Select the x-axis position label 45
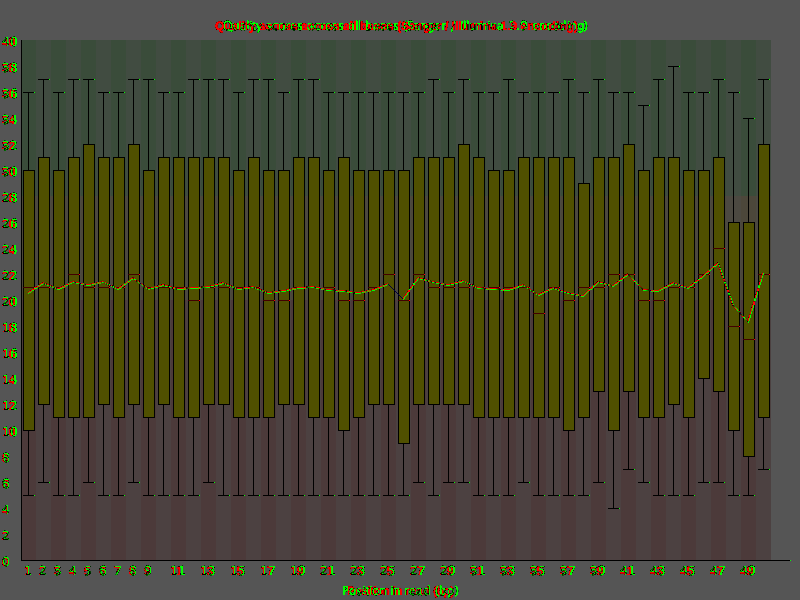Viewport: 800px width, 600px height. pyautogui.click(x=688, y=571)
